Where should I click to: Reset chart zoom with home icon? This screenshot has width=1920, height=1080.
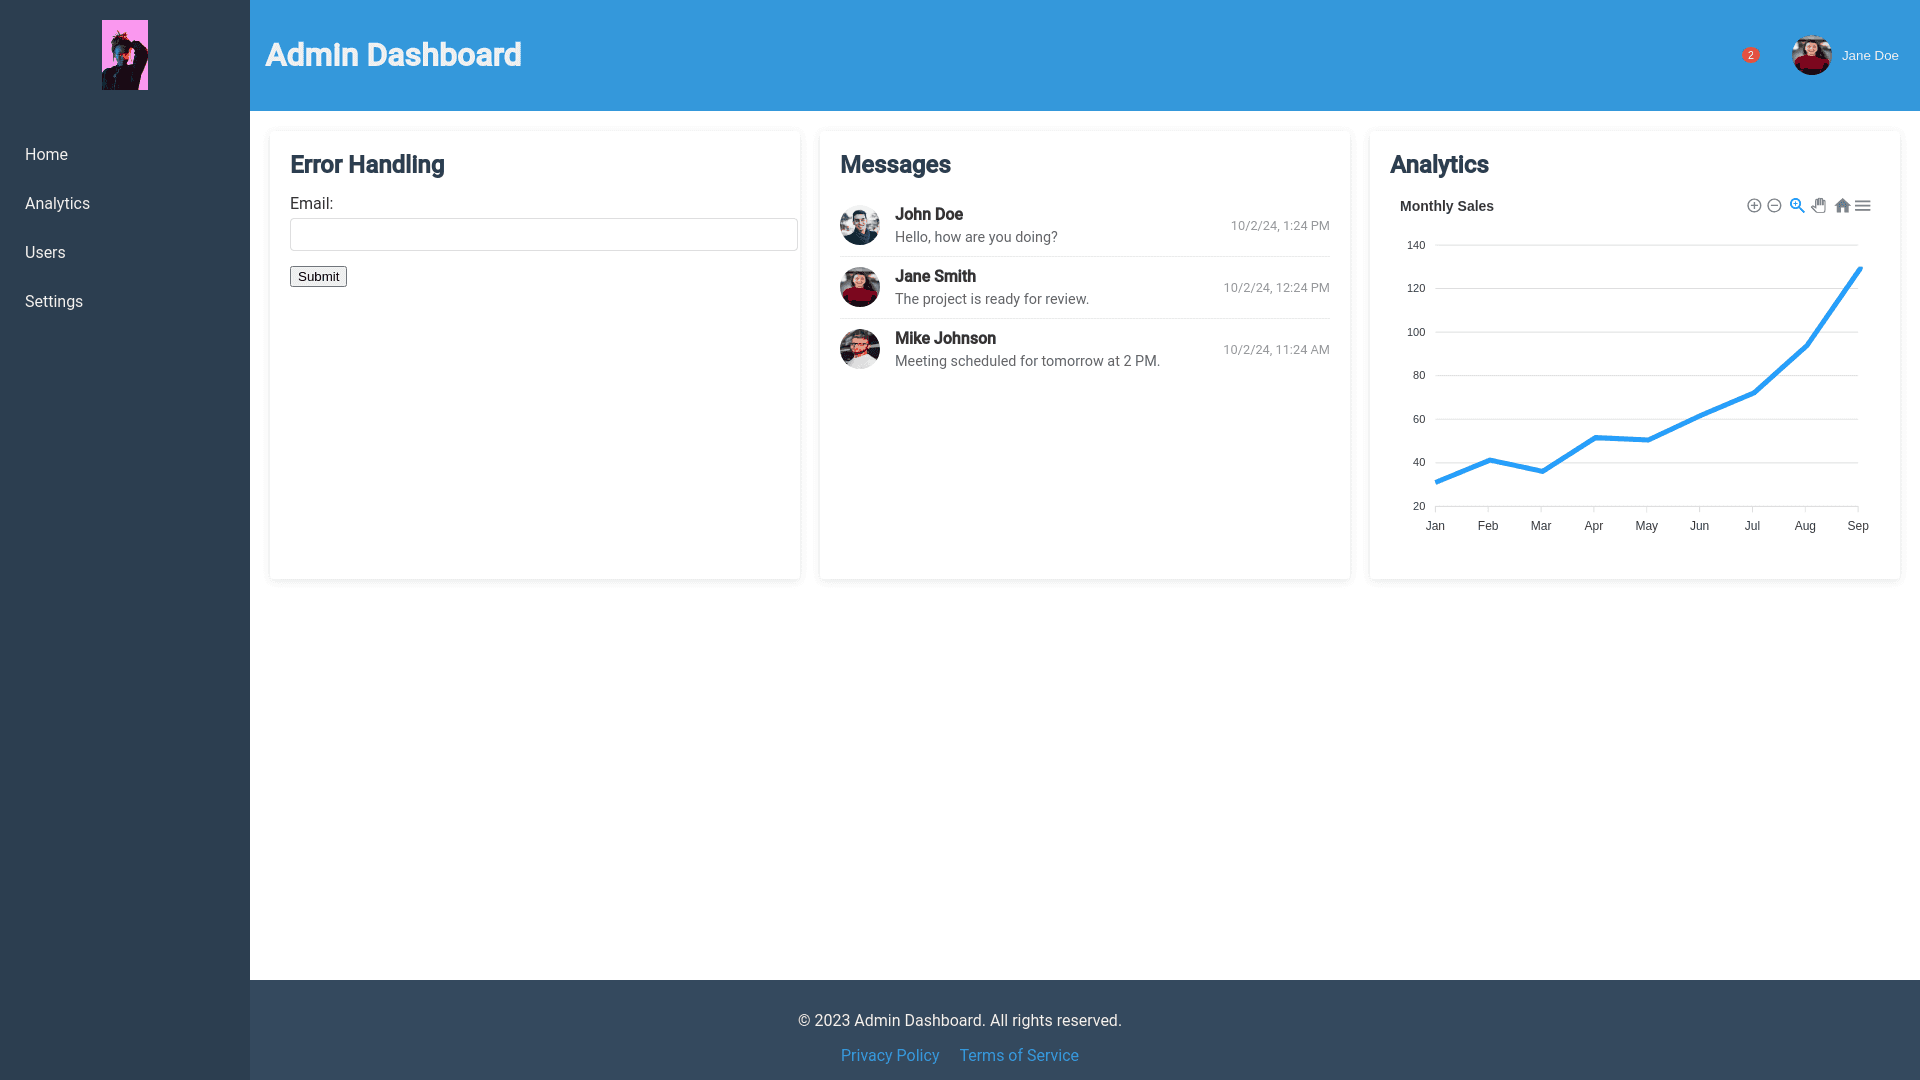click(x=1842, y=206)
